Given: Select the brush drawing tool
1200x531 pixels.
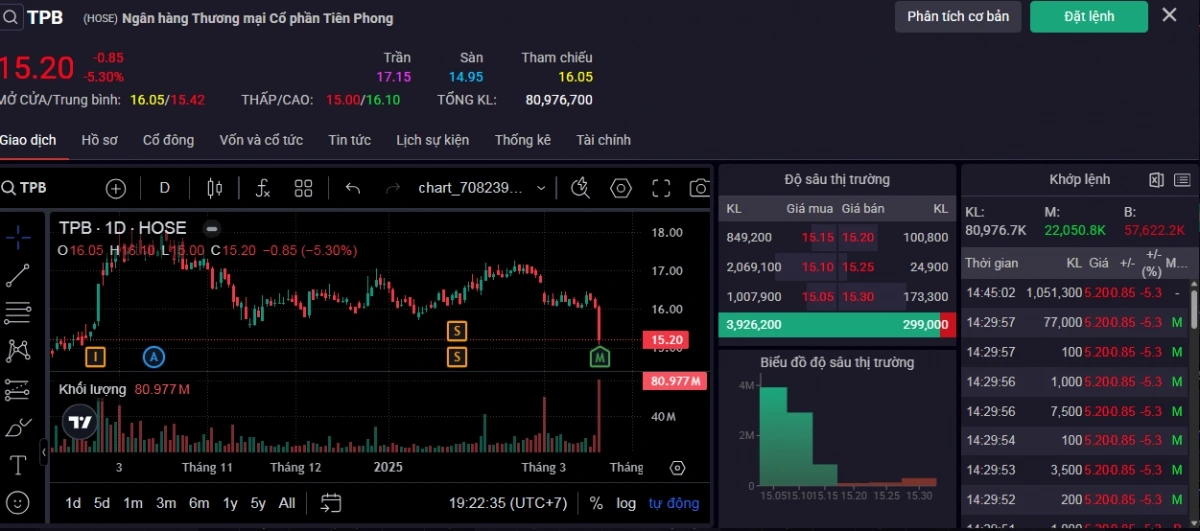Looking at the screenshot, I should point(18,428).
